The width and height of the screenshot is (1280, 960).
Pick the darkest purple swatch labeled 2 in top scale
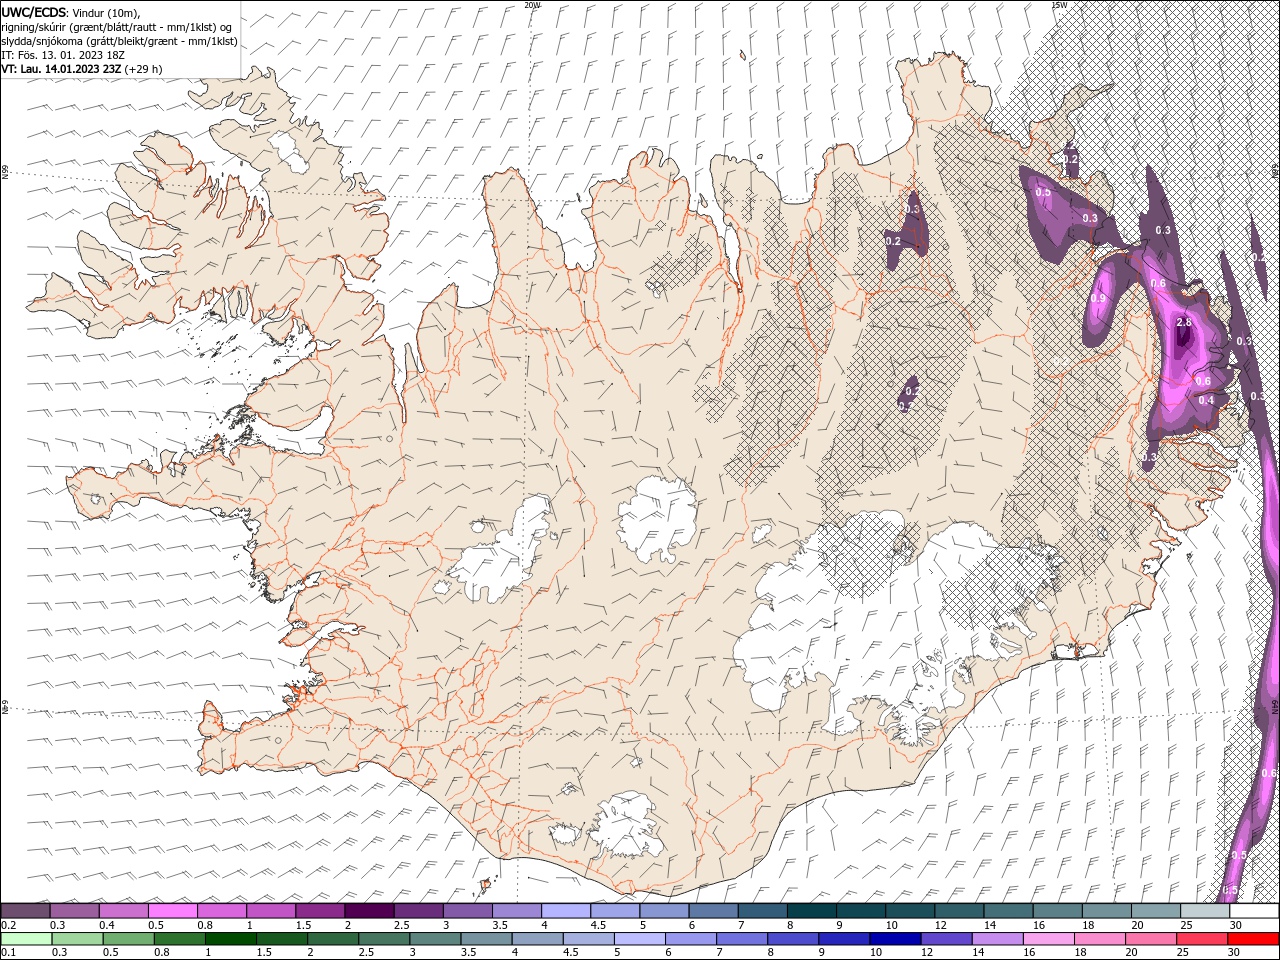click(370, 911)
